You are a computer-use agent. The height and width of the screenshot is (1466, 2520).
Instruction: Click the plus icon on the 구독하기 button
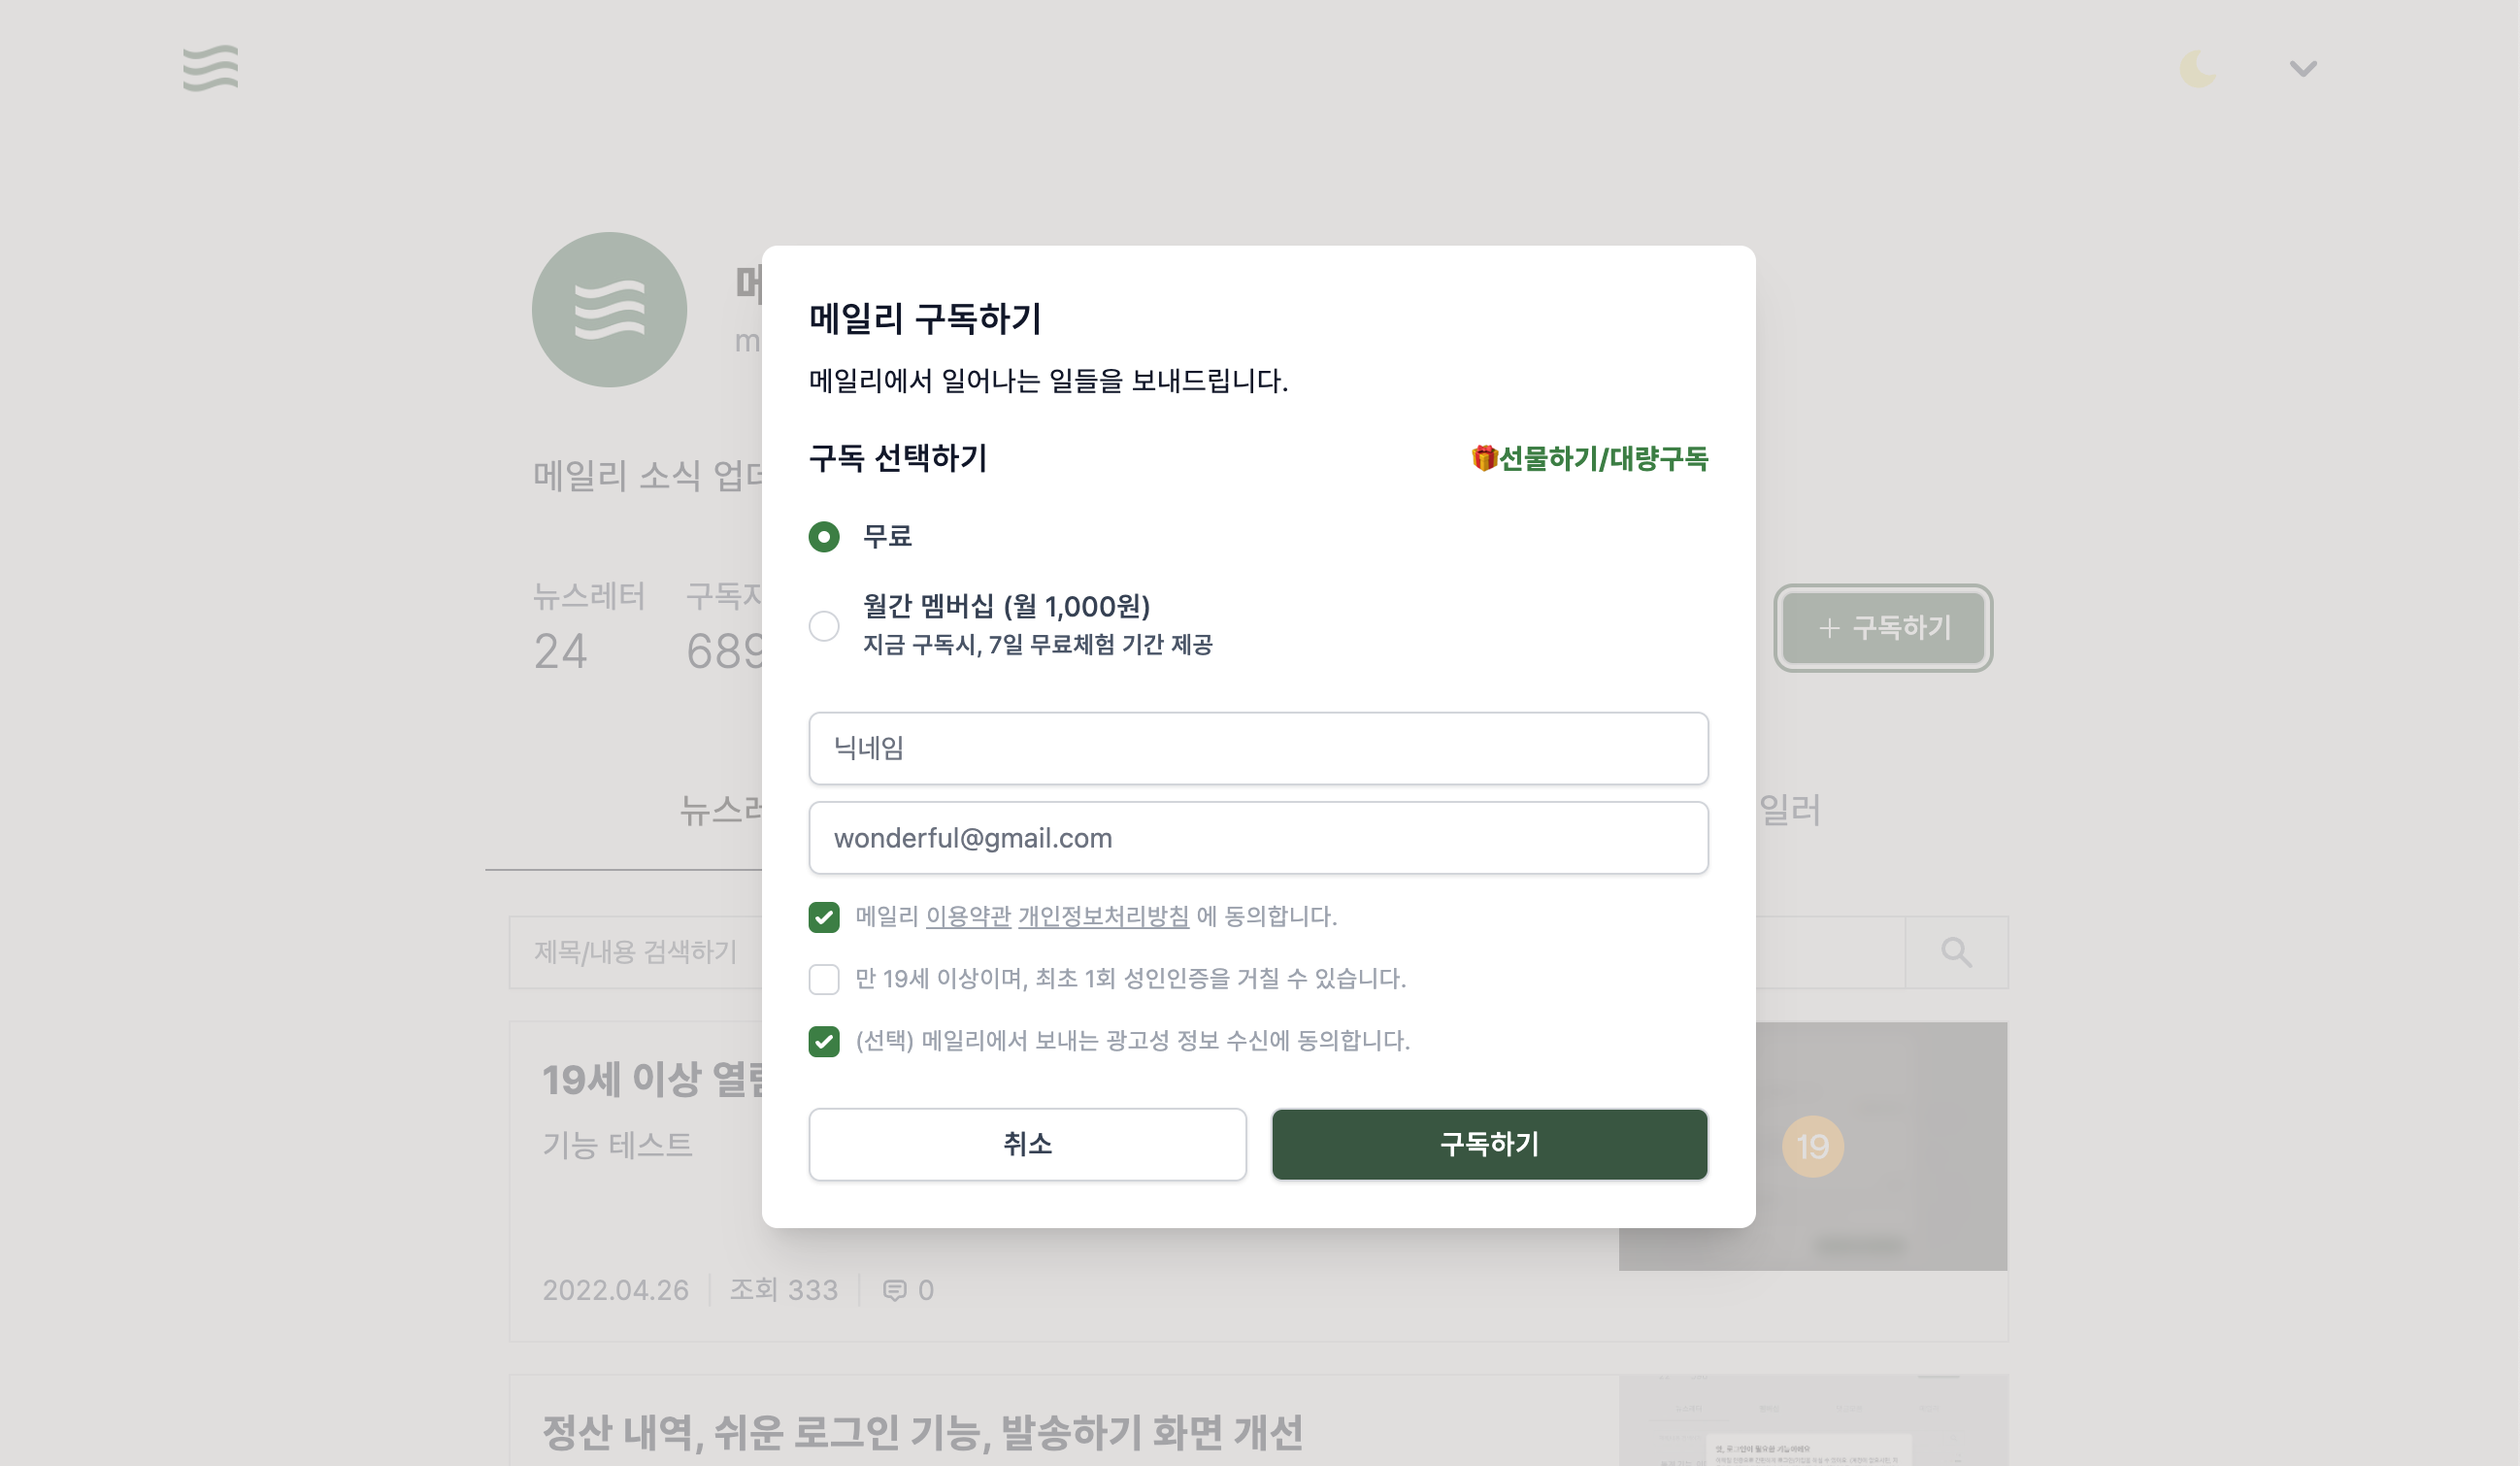point(1828,629)
